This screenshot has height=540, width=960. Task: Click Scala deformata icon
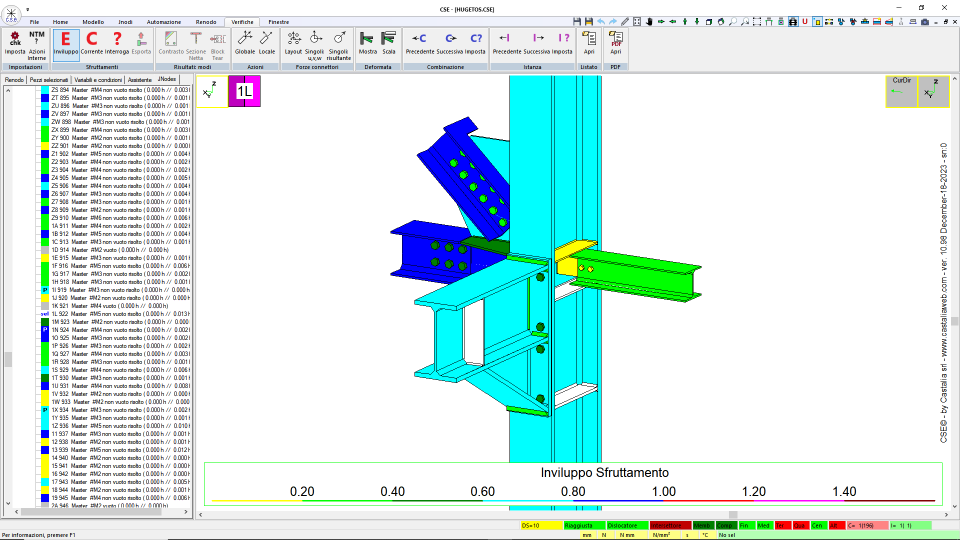(x=389, y=43)
